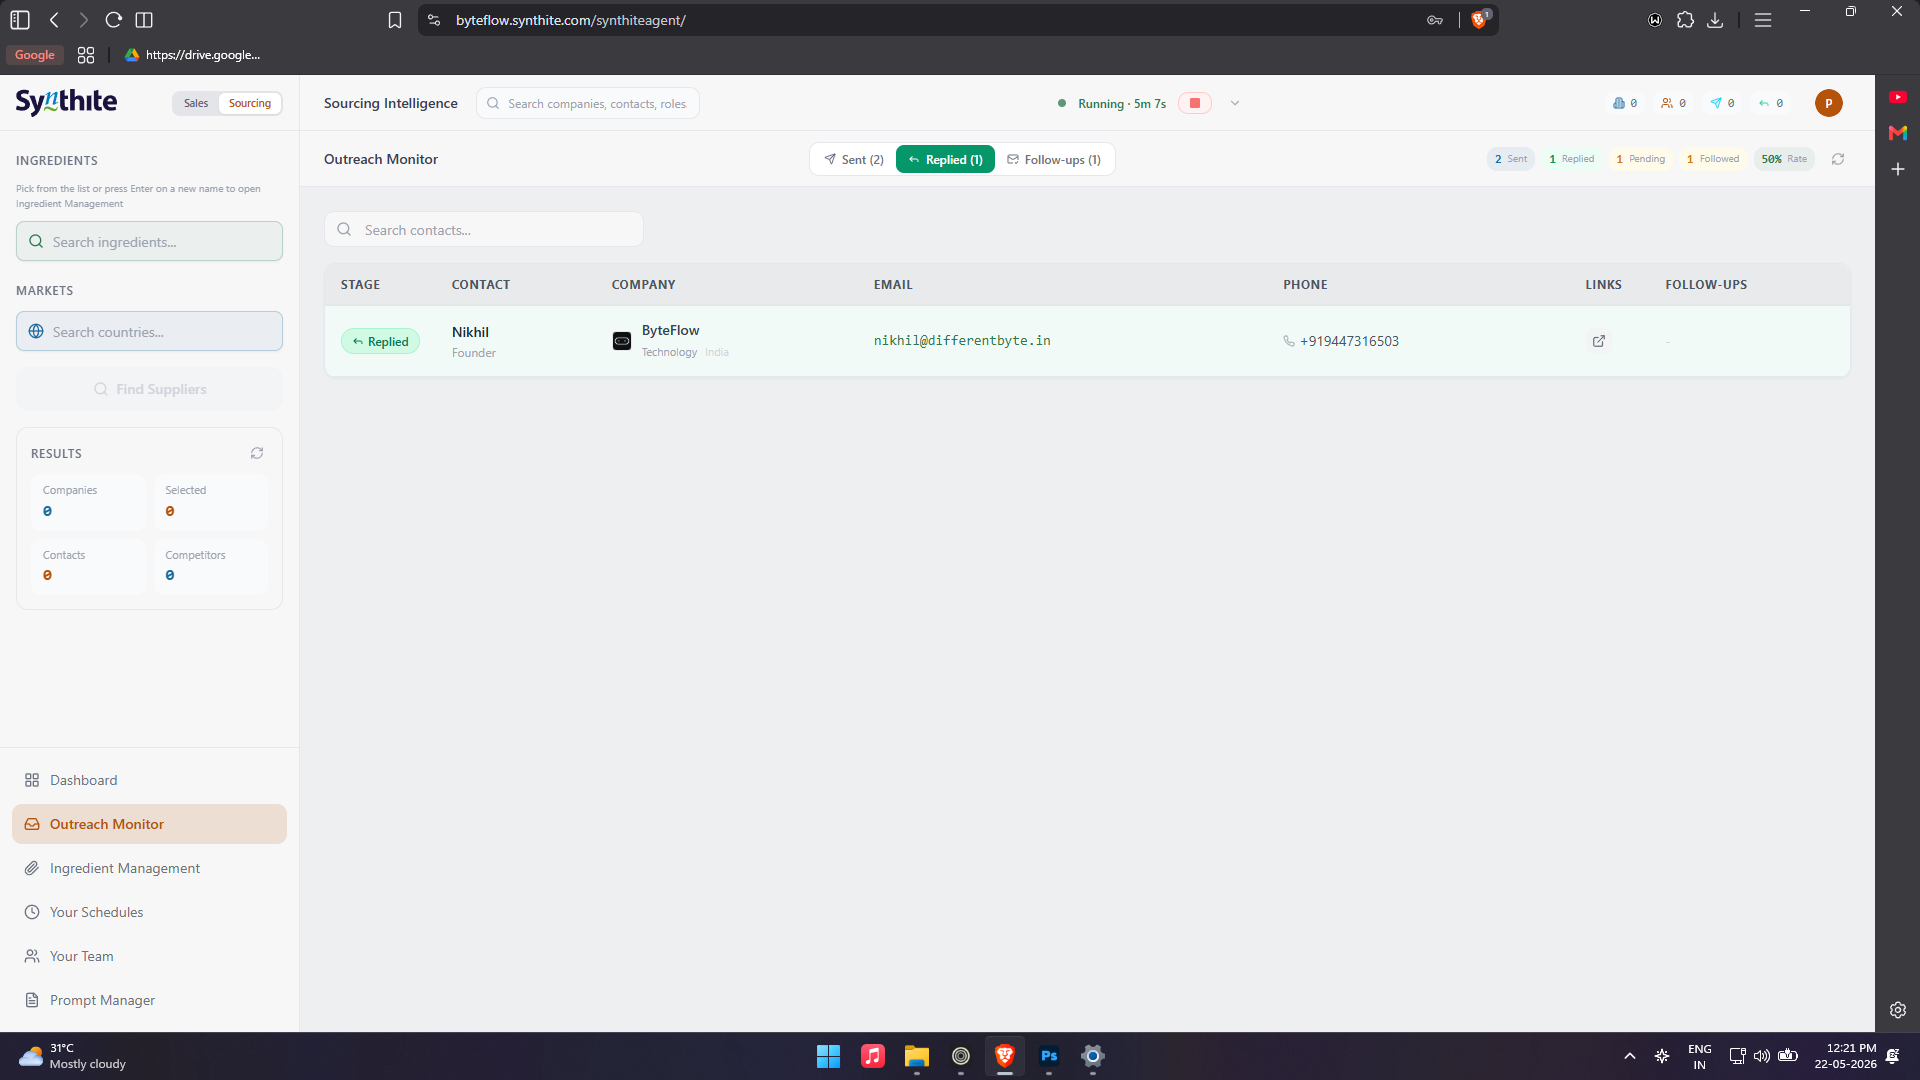
Task: Add a new sidebar panel with plus icon
Action: (1898, 170)
